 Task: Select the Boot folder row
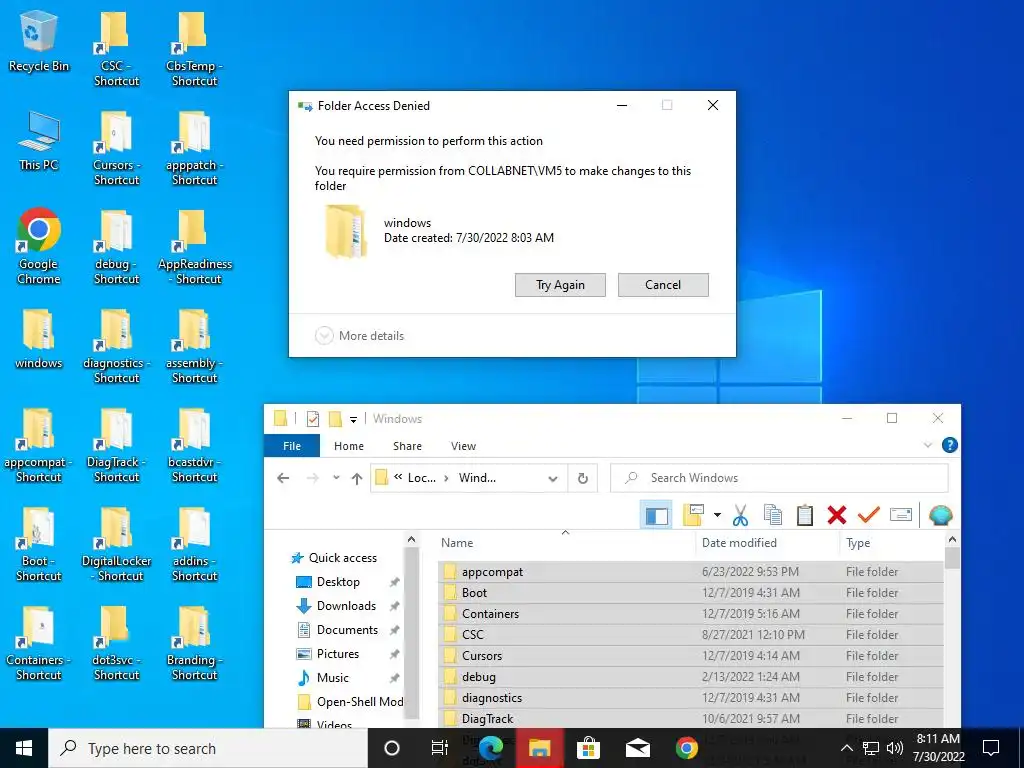[691, 592]
